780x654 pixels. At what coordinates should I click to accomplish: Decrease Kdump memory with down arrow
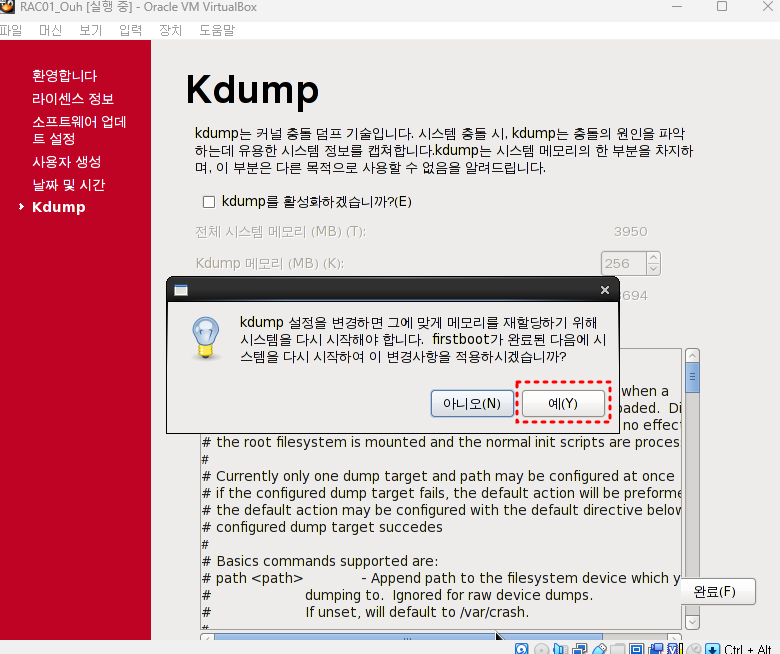click(x=654, y=269)
